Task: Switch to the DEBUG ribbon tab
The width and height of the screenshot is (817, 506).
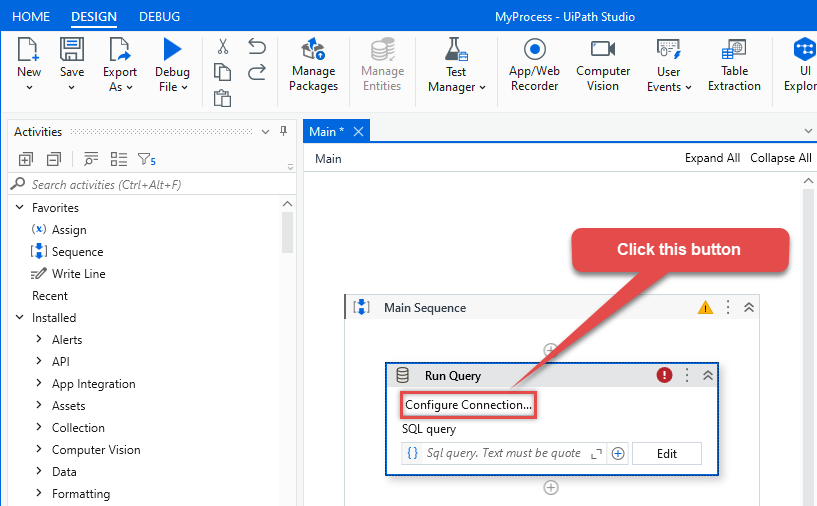Action: 159,17
